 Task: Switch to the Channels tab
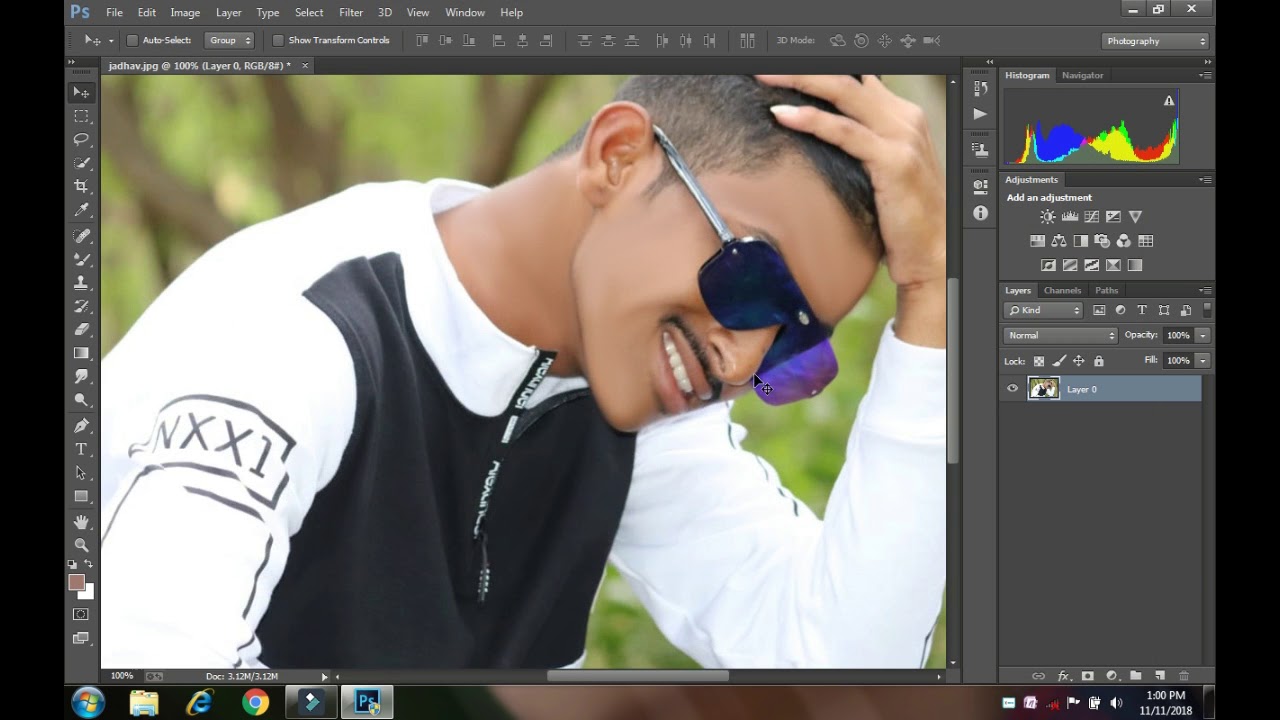(1062, 290)
